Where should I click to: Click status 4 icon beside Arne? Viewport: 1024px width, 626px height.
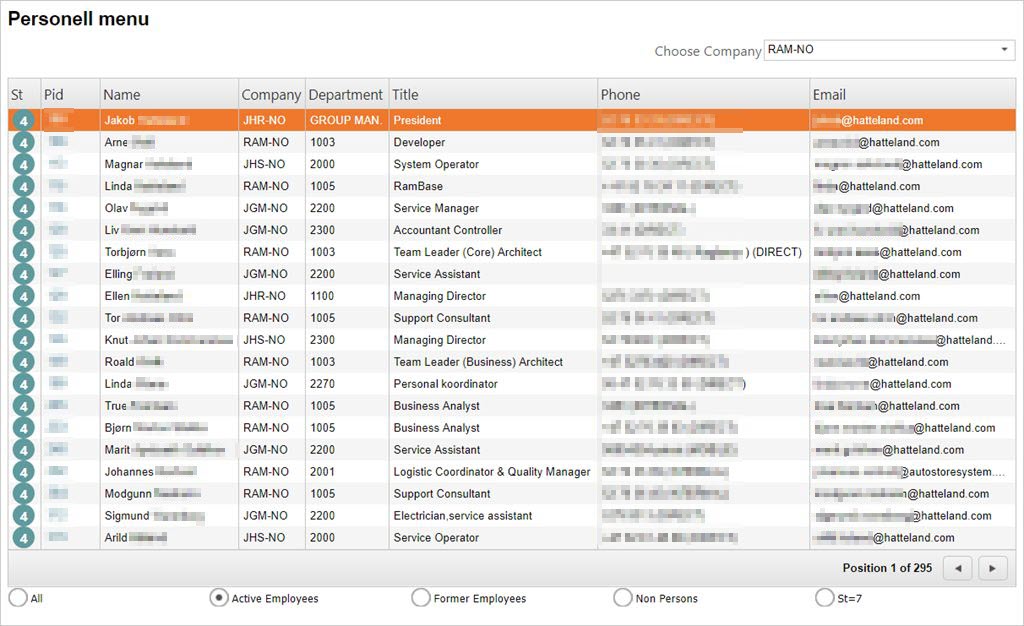point(24,143)
